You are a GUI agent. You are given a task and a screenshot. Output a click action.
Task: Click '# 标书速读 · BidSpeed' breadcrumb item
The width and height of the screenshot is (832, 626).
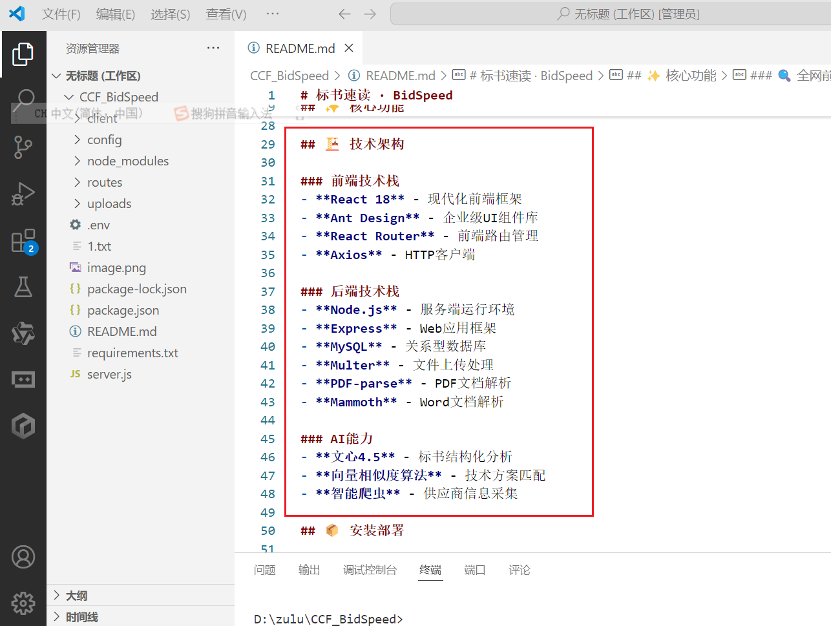pyautogui.click(x=522, y=76)
